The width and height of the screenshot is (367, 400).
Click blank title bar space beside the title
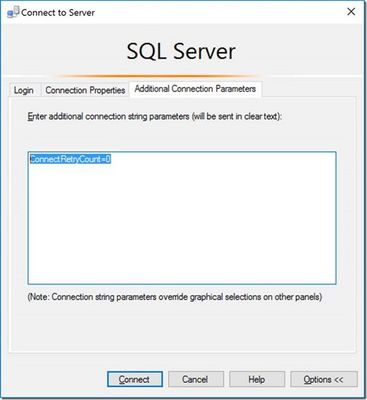[217, 13]
